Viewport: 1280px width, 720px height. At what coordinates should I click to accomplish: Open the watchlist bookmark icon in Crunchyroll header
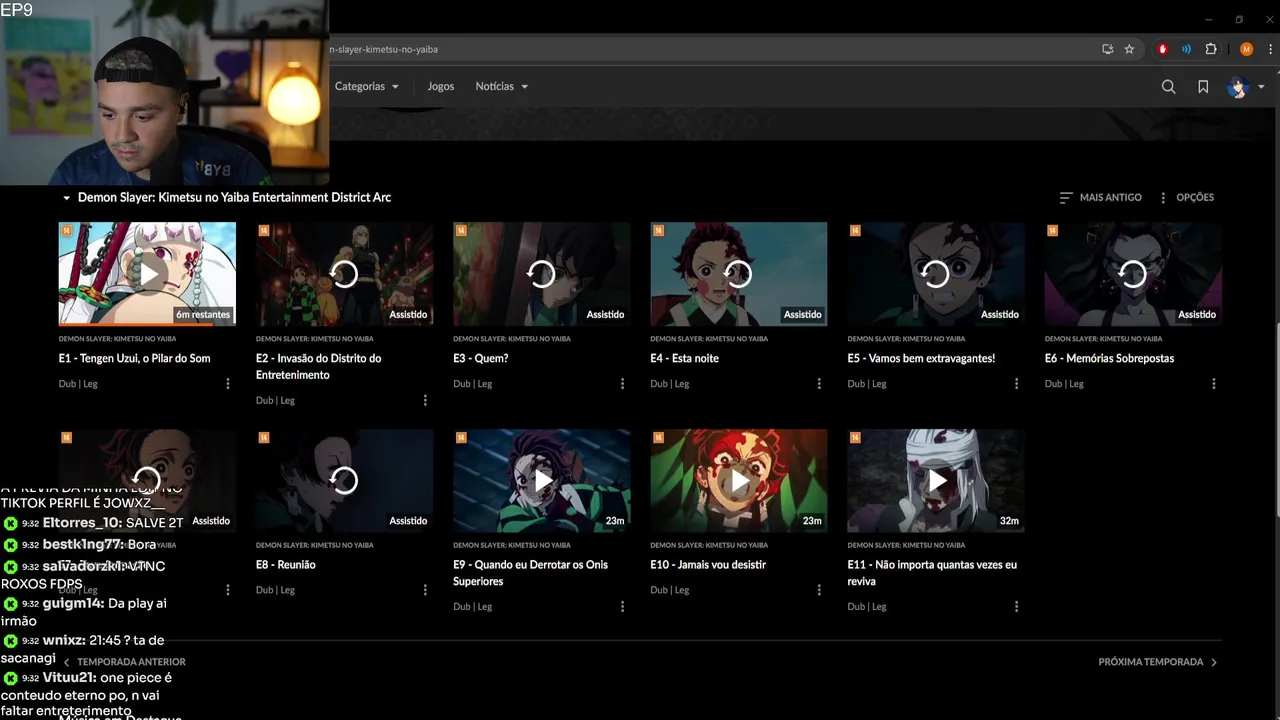tap(1203, 87)
